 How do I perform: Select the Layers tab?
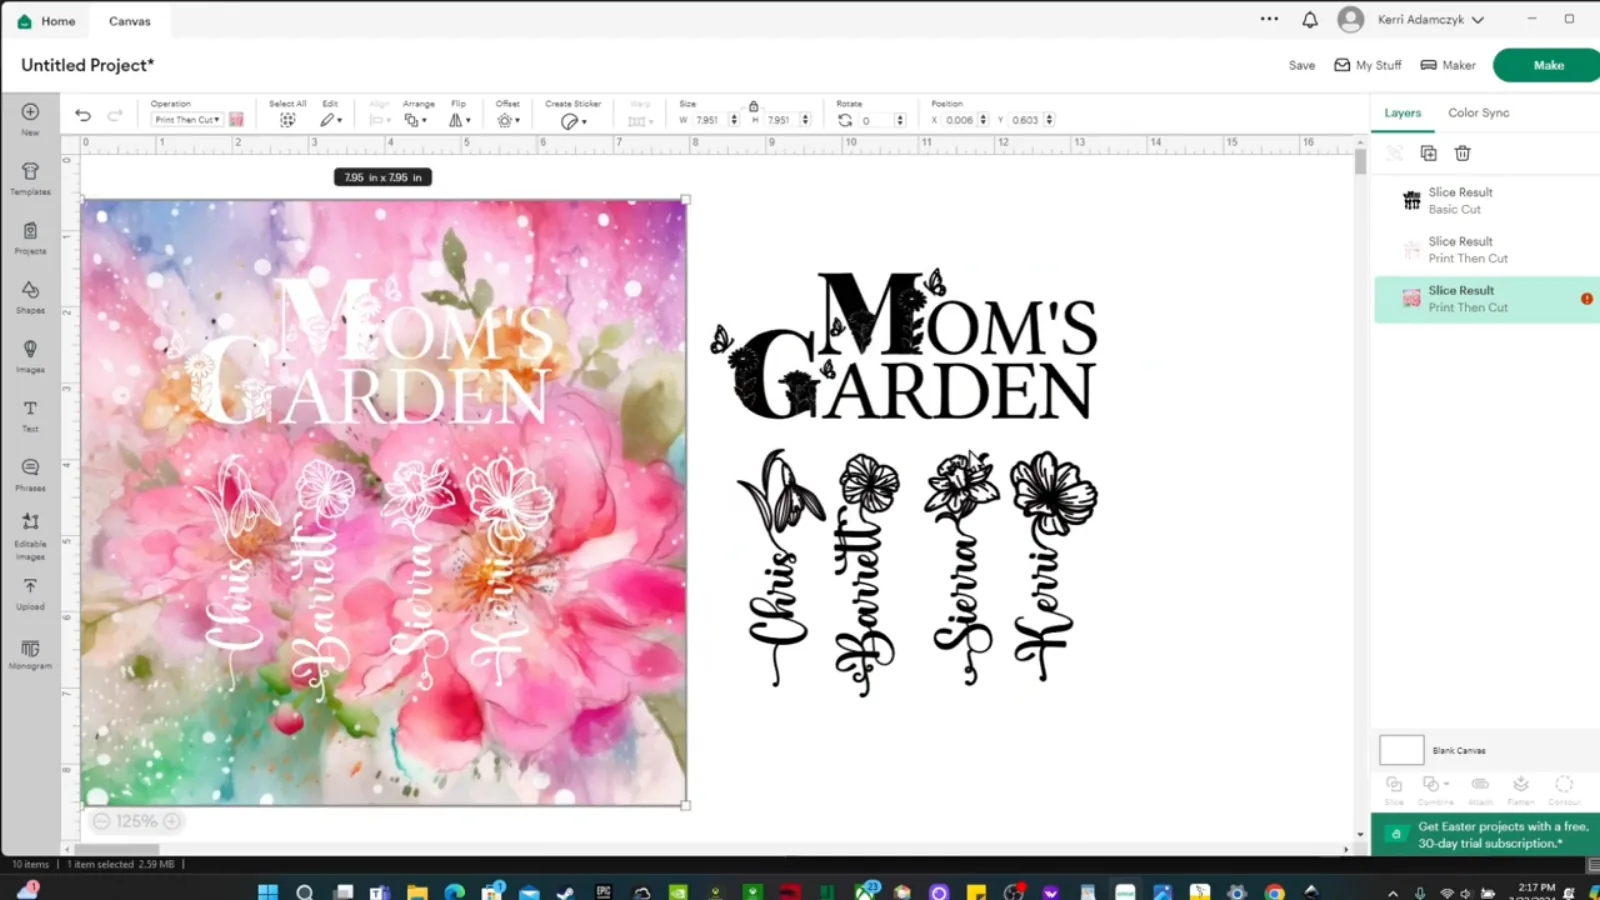[1402, 113]
